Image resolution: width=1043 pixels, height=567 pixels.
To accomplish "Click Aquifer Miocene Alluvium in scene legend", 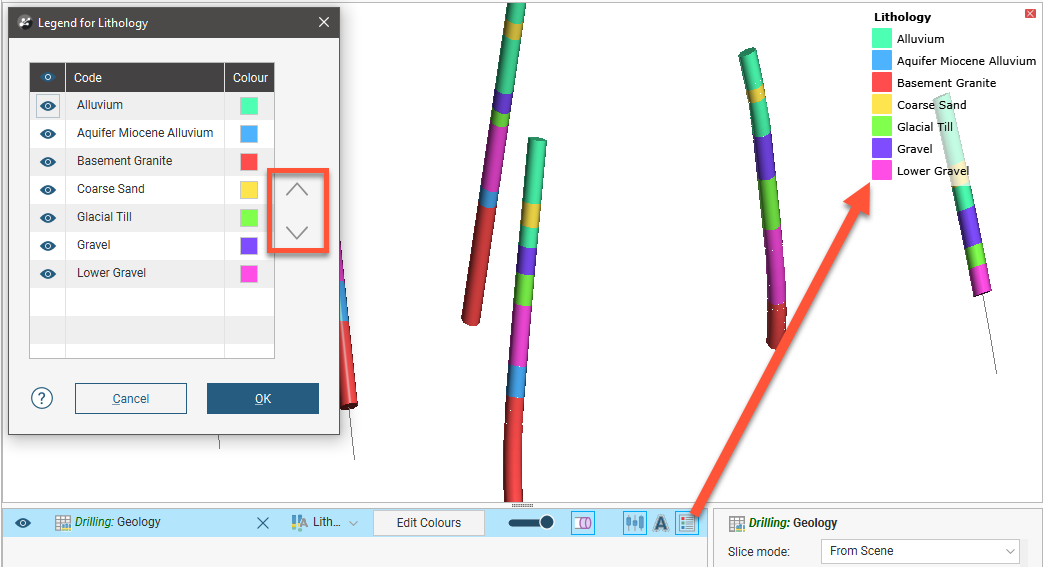I will click(966, 61).
